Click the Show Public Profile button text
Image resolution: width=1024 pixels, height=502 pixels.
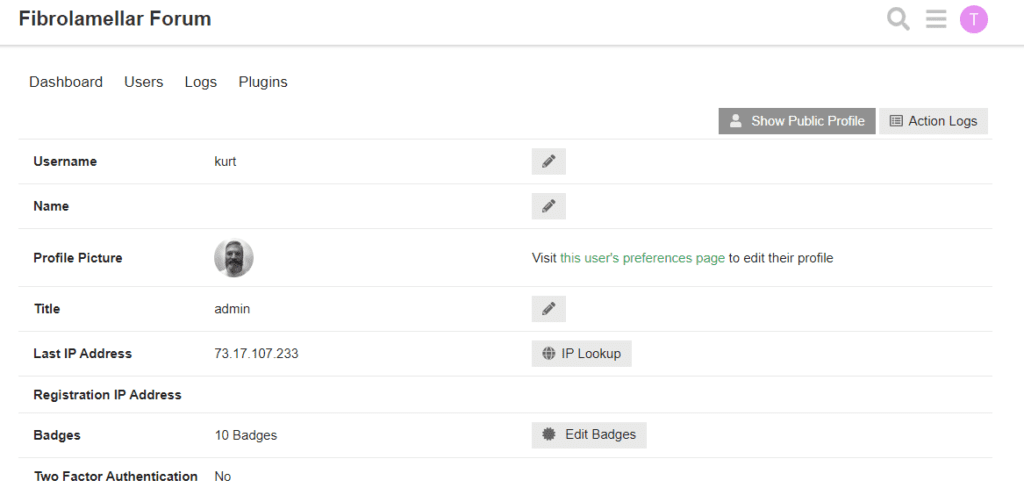pyautogui.click(x=808, y=121)
